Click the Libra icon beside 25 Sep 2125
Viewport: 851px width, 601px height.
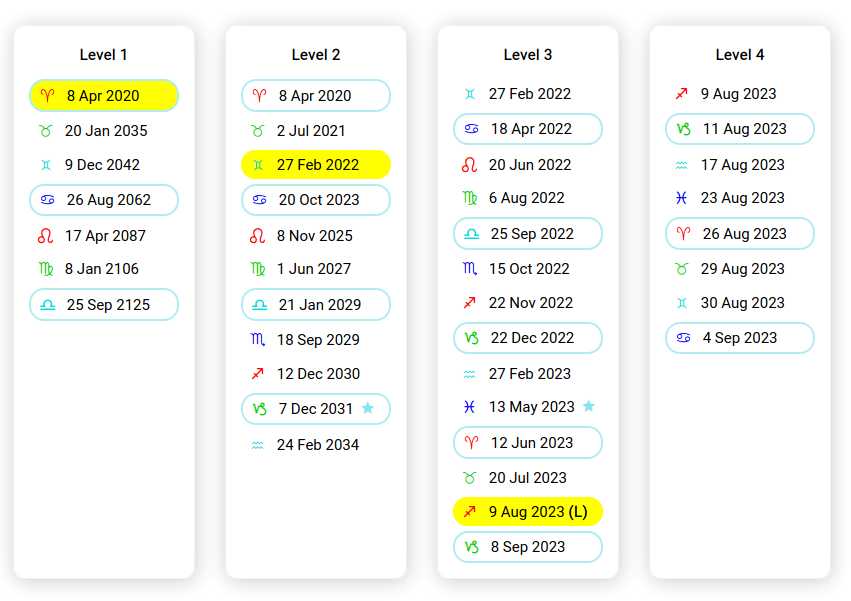(47, 305)
